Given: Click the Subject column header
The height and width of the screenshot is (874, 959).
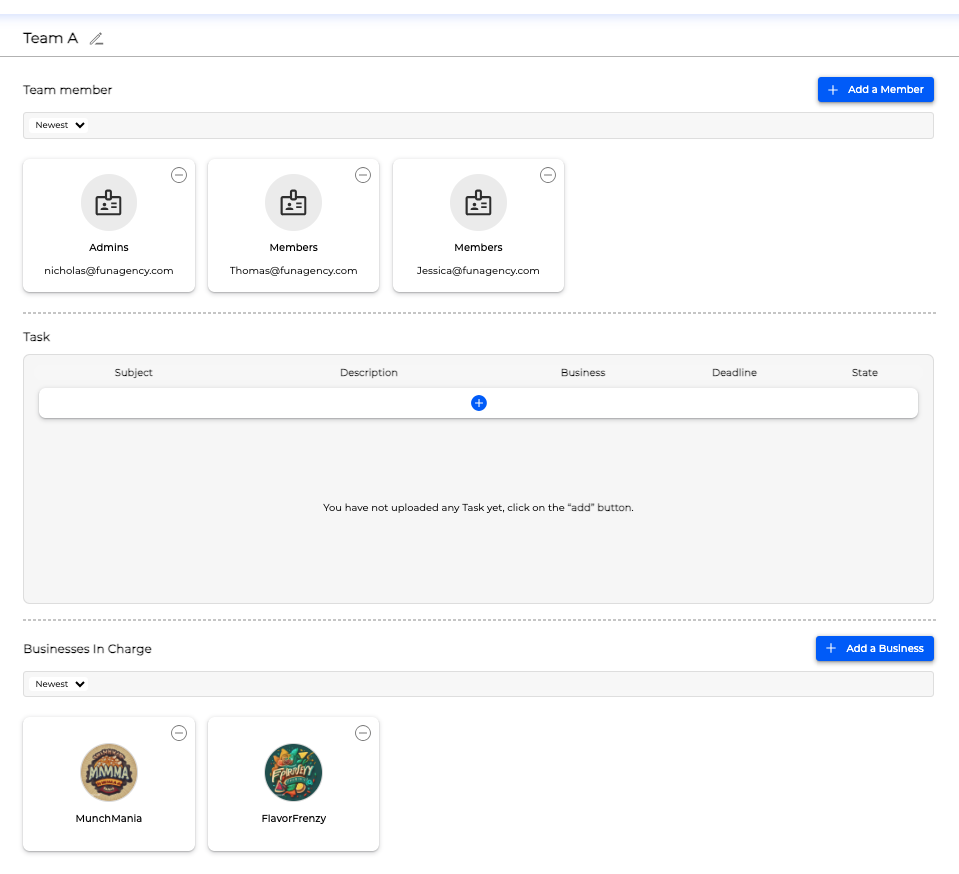Looking at the screenshot, I should (x=134, y=373).
